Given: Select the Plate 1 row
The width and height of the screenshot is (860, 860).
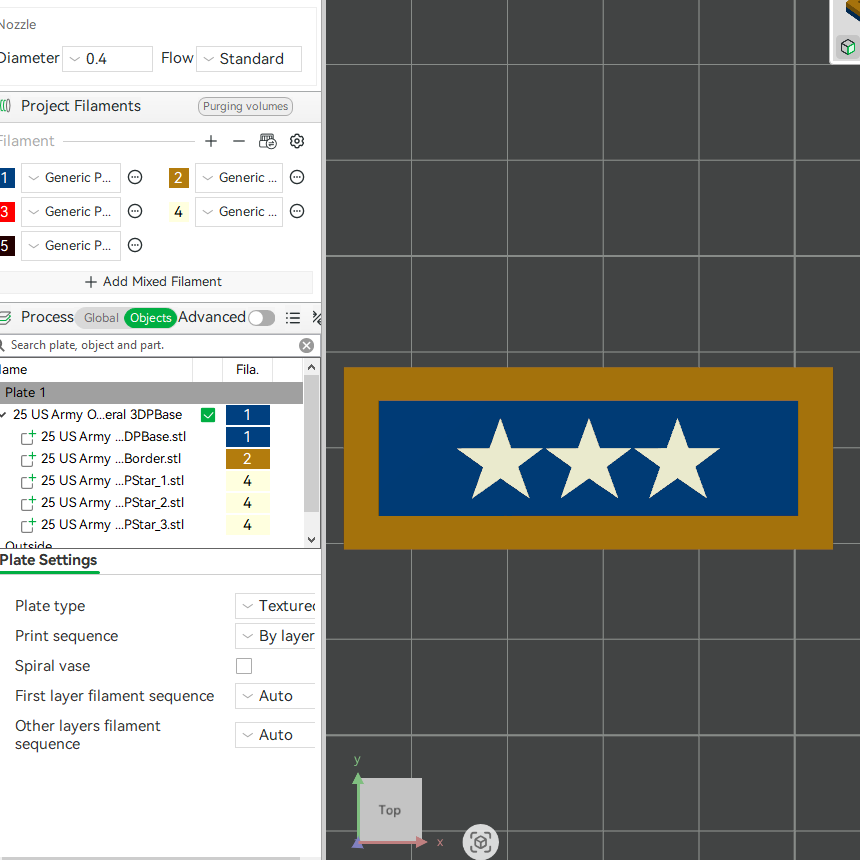Looking at the screenshot, I should pyautogui.click(x=151, y=393).
